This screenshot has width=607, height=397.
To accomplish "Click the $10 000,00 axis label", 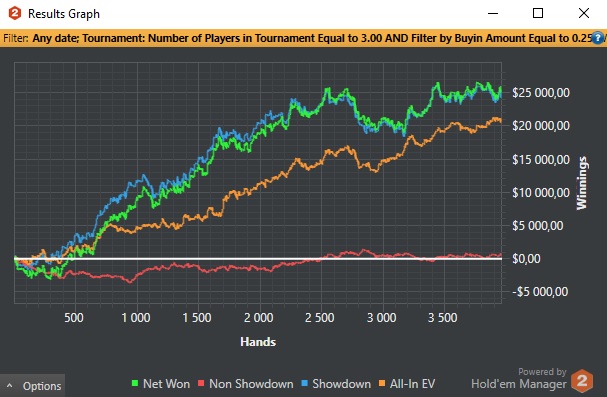I will tap(541, 193).
